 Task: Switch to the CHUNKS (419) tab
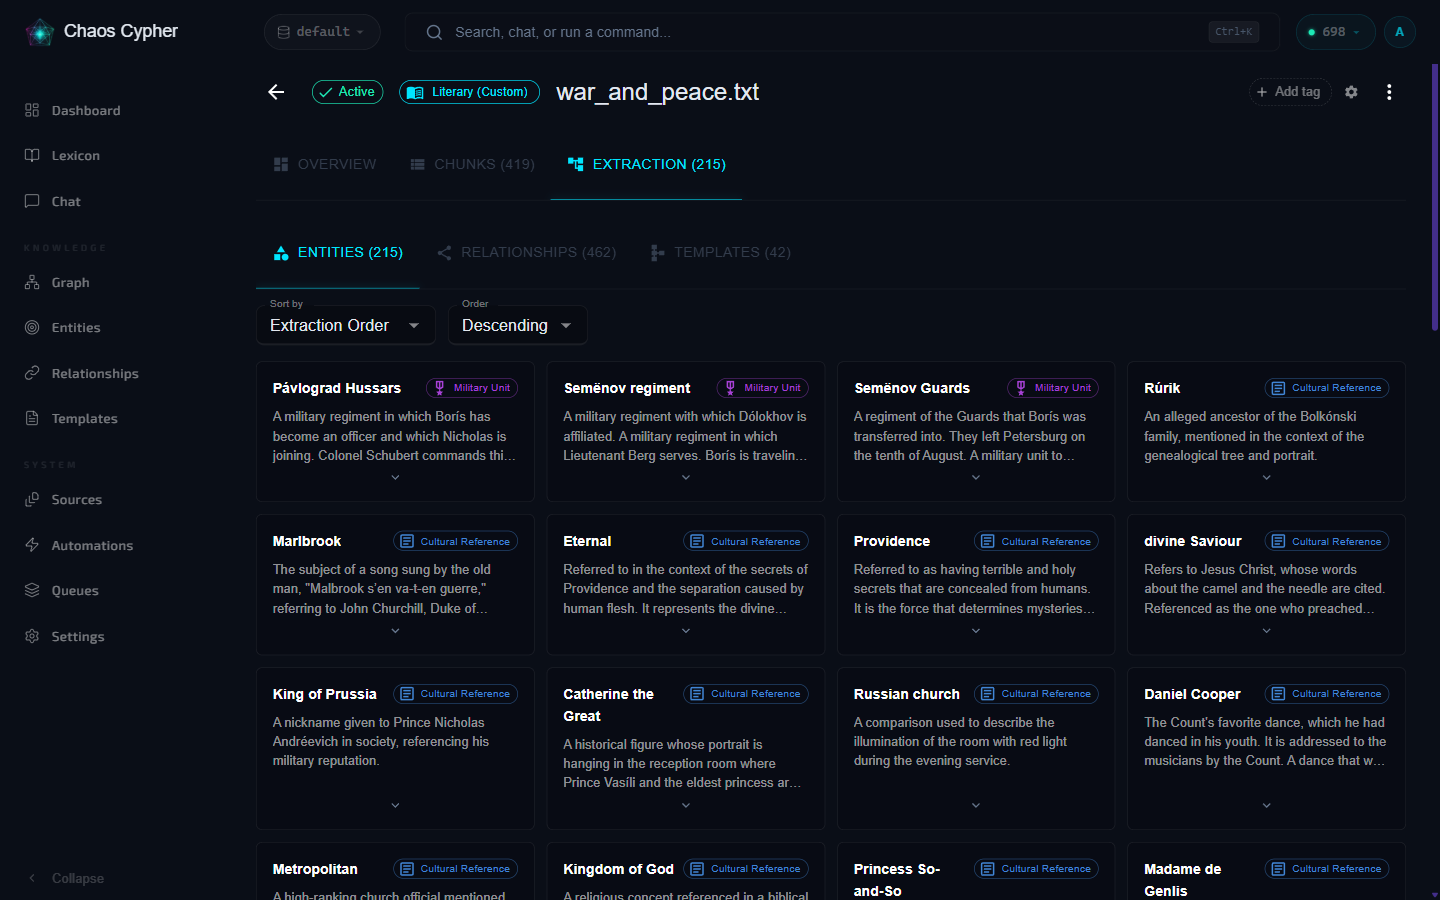click(472, 164)
